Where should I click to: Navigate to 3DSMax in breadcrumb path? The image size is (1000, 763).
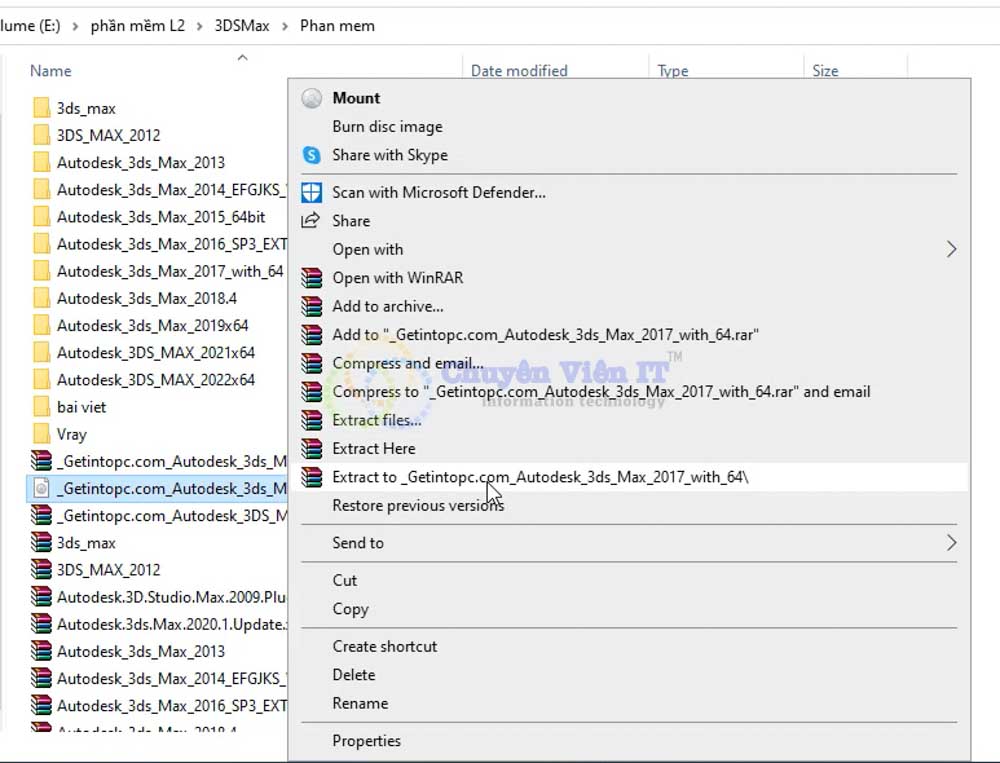pyautogui.click(x=242, y=26)
